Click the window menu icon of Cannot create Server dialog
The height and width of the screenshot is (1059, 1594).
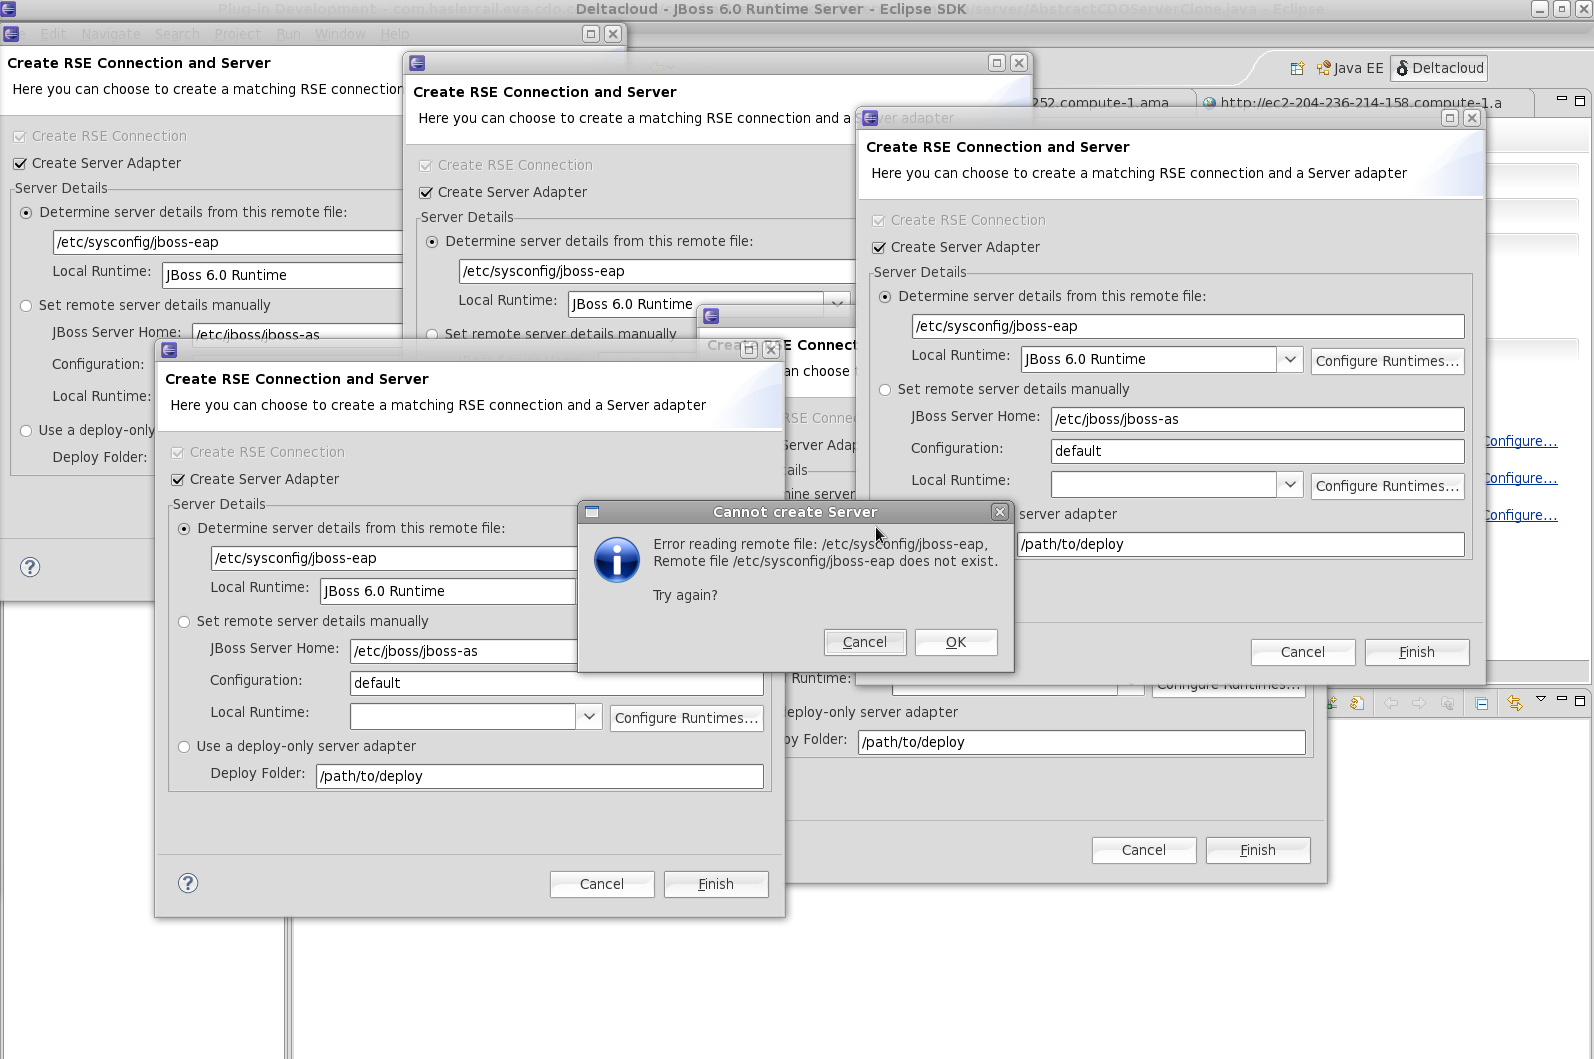click(592, 512)
